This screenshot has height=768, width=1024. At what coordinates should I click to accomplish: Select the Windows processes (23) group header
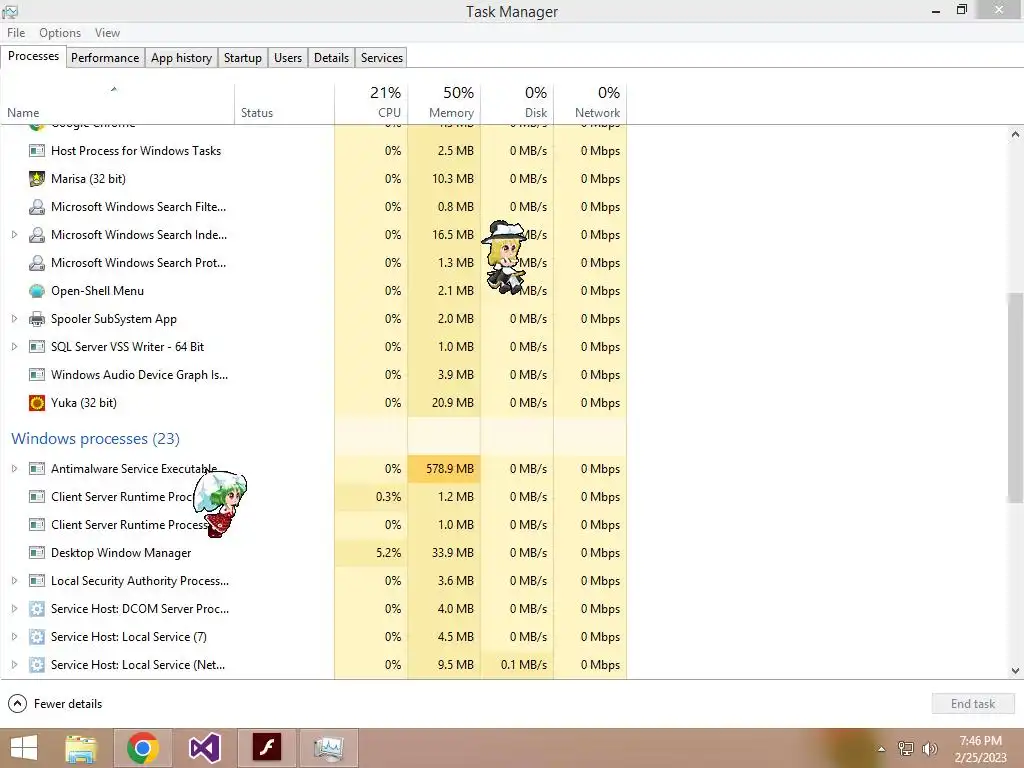95,438
